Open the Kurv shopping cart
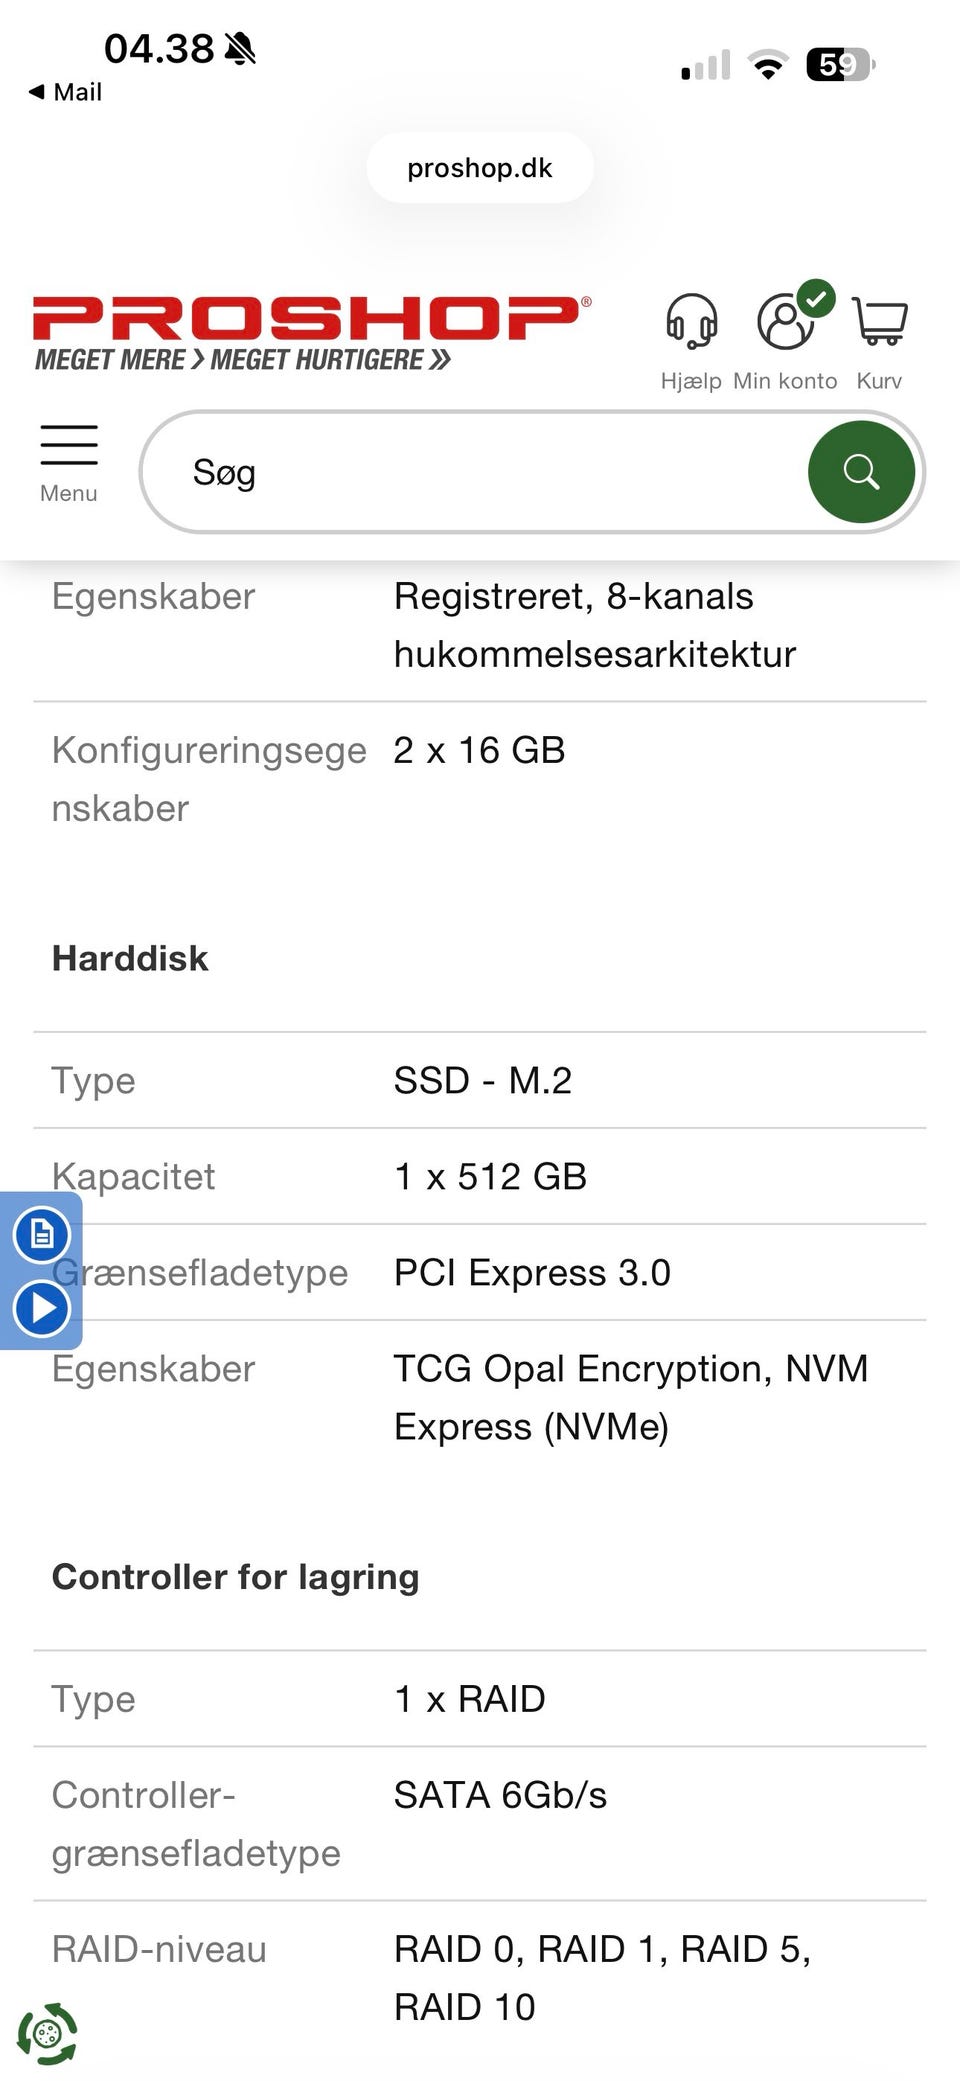The height and width of the screenshot is (2081, 960). 880,322
